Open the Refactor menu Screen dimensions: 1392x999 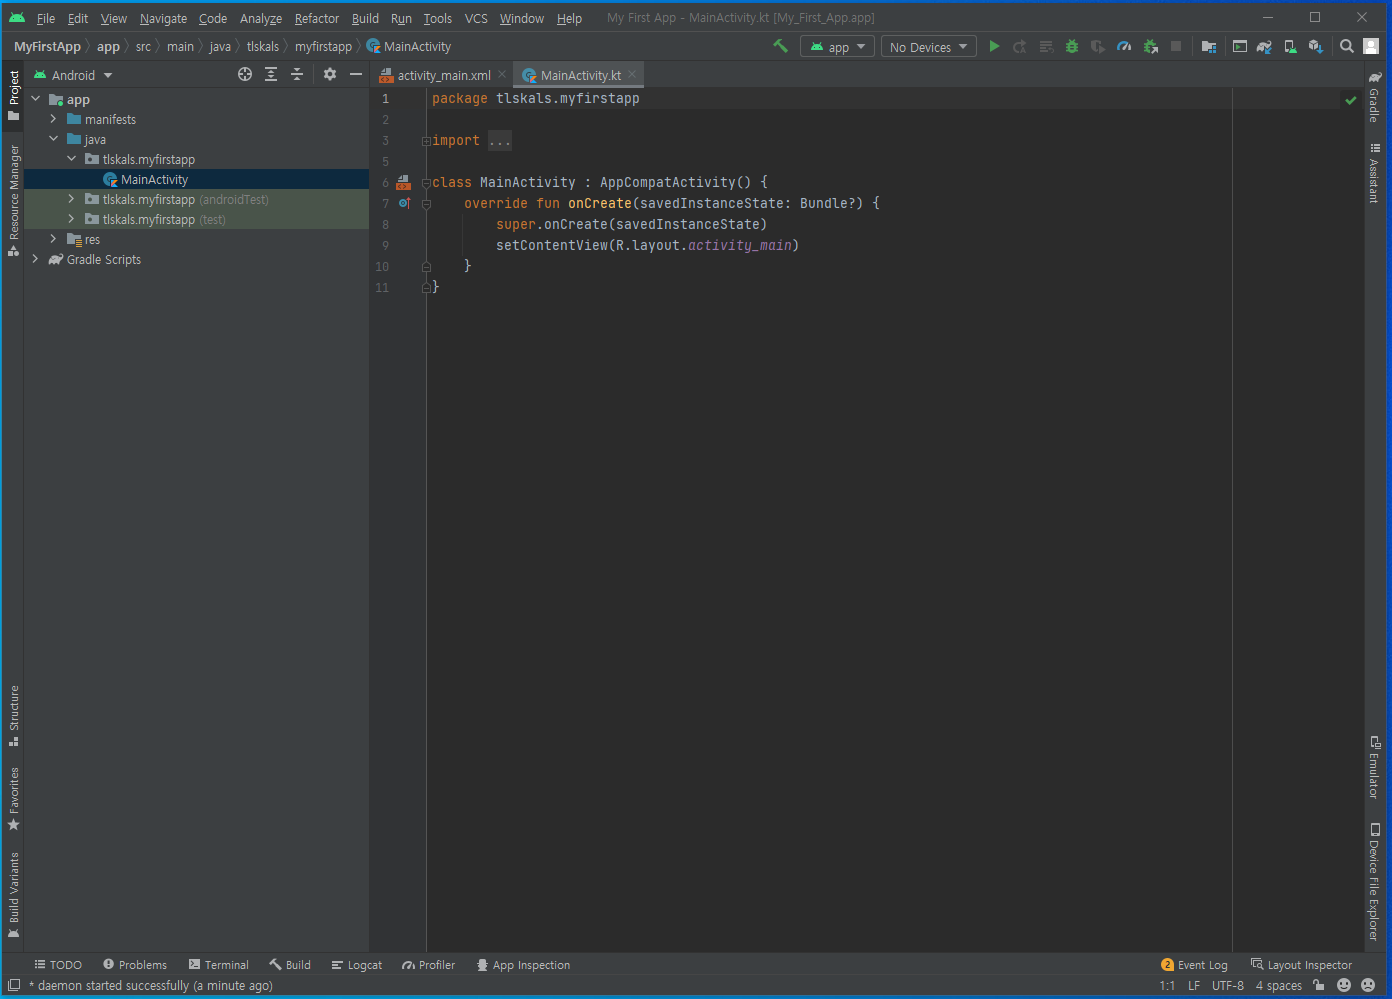(316, 18)
